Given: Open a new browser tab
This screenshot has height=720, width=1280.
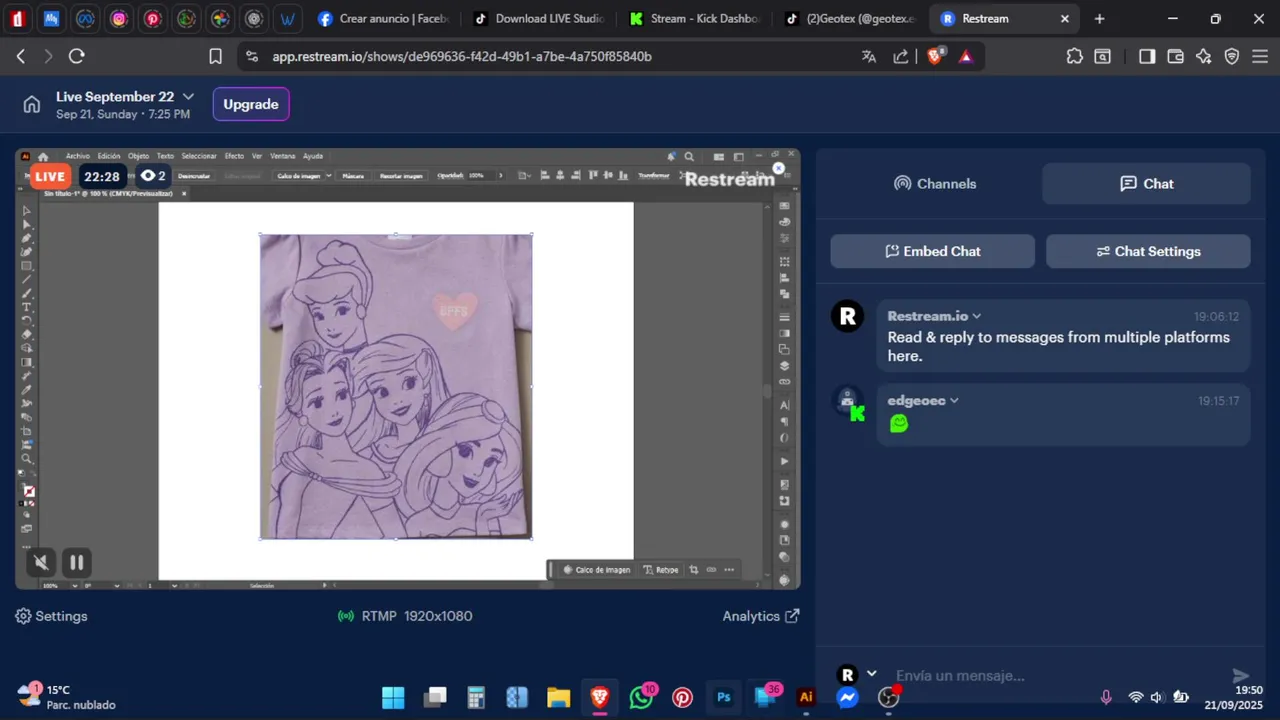Looking at the screenshot, I should (x=1100, y=19).
